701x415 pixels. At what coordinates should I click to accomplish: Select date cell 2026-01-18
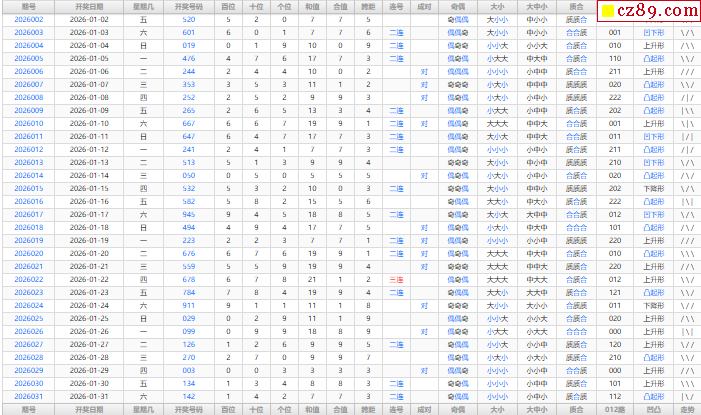tap(89, 228)
